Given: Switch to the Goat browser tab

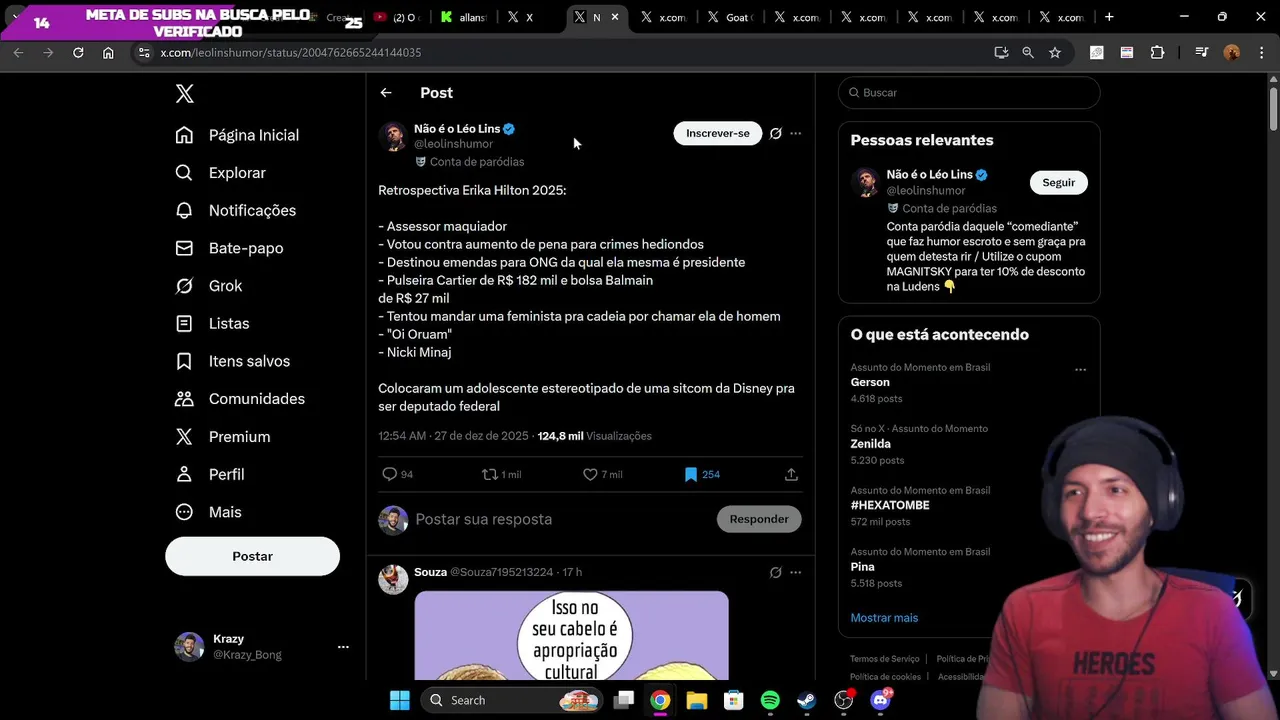Looking at the screenshot, I should tap(730, 17).
